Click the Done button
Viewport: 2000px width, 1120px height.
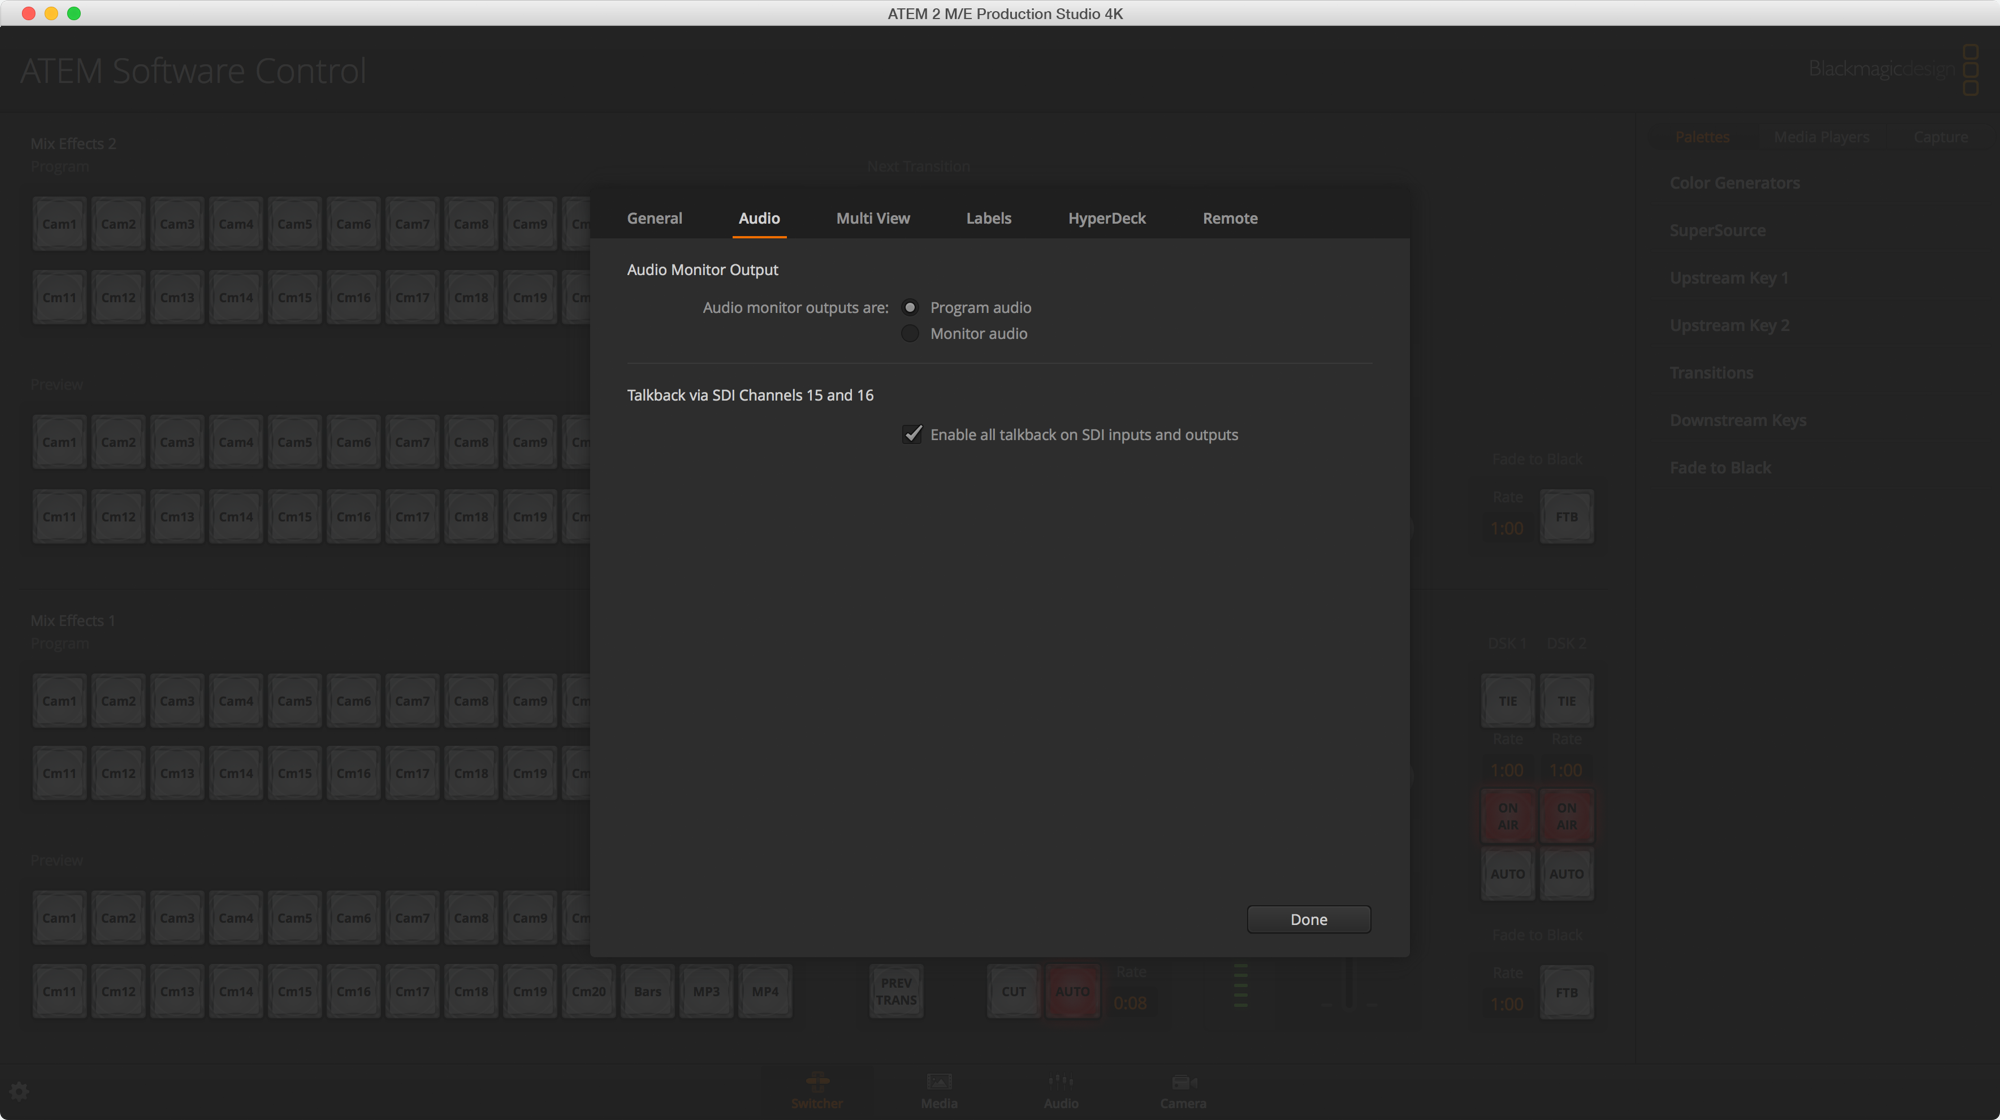(x=1308, y=919)
